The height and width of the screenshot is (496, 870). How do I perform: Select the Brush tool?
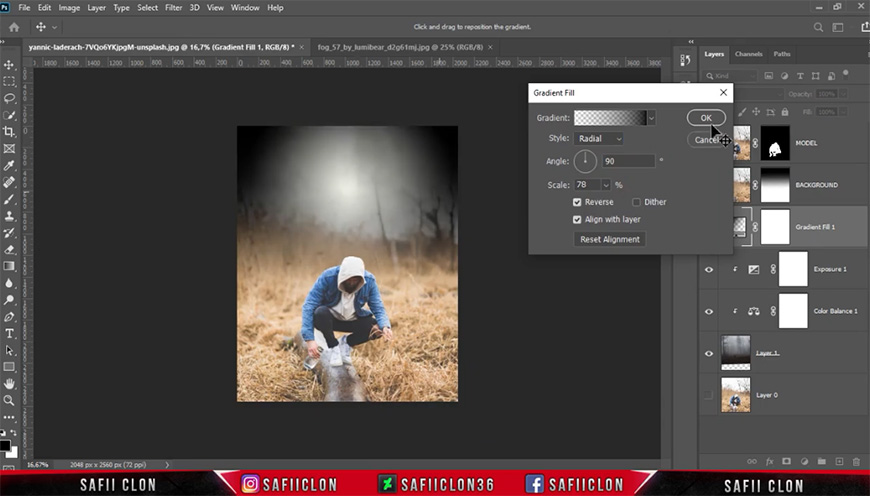(9, 199)
